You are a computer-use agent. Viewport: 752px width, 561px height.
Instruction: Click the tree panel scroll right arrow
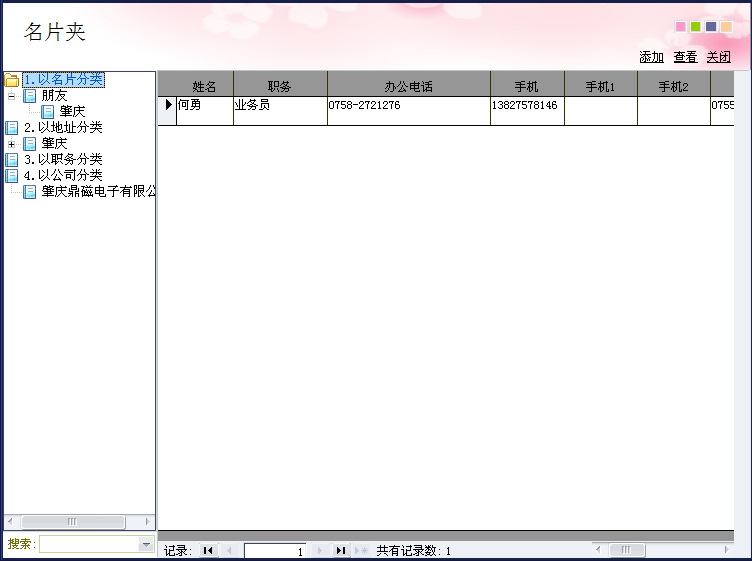click(x=148, y=522)
